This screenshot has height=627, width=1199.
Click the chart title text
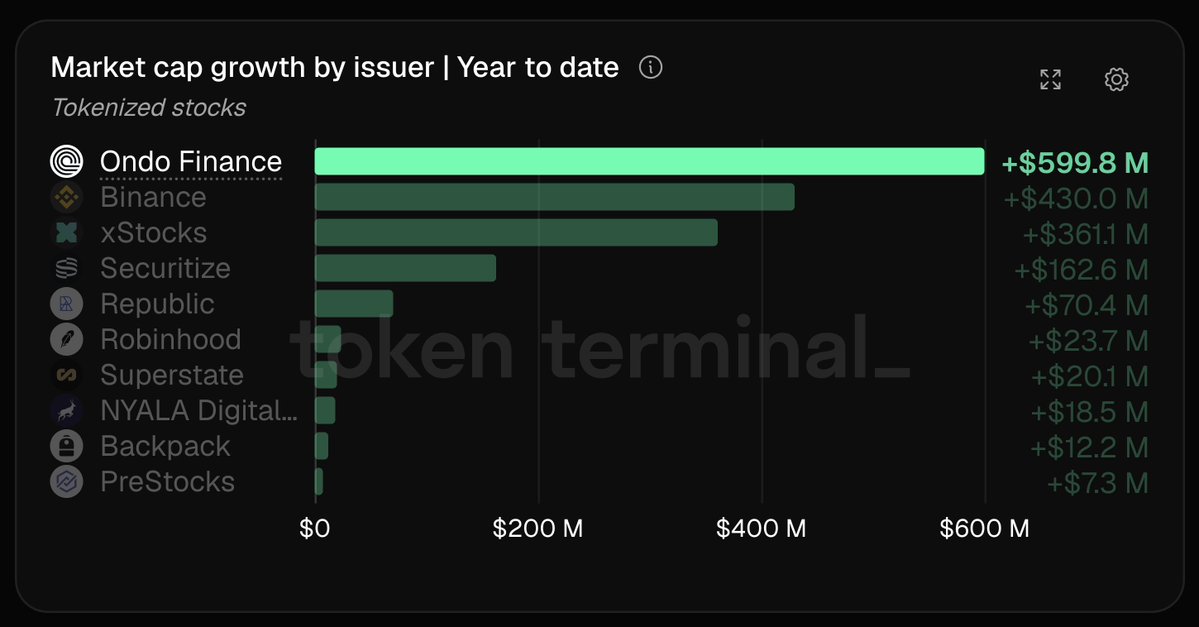click(x=334, y=67)
